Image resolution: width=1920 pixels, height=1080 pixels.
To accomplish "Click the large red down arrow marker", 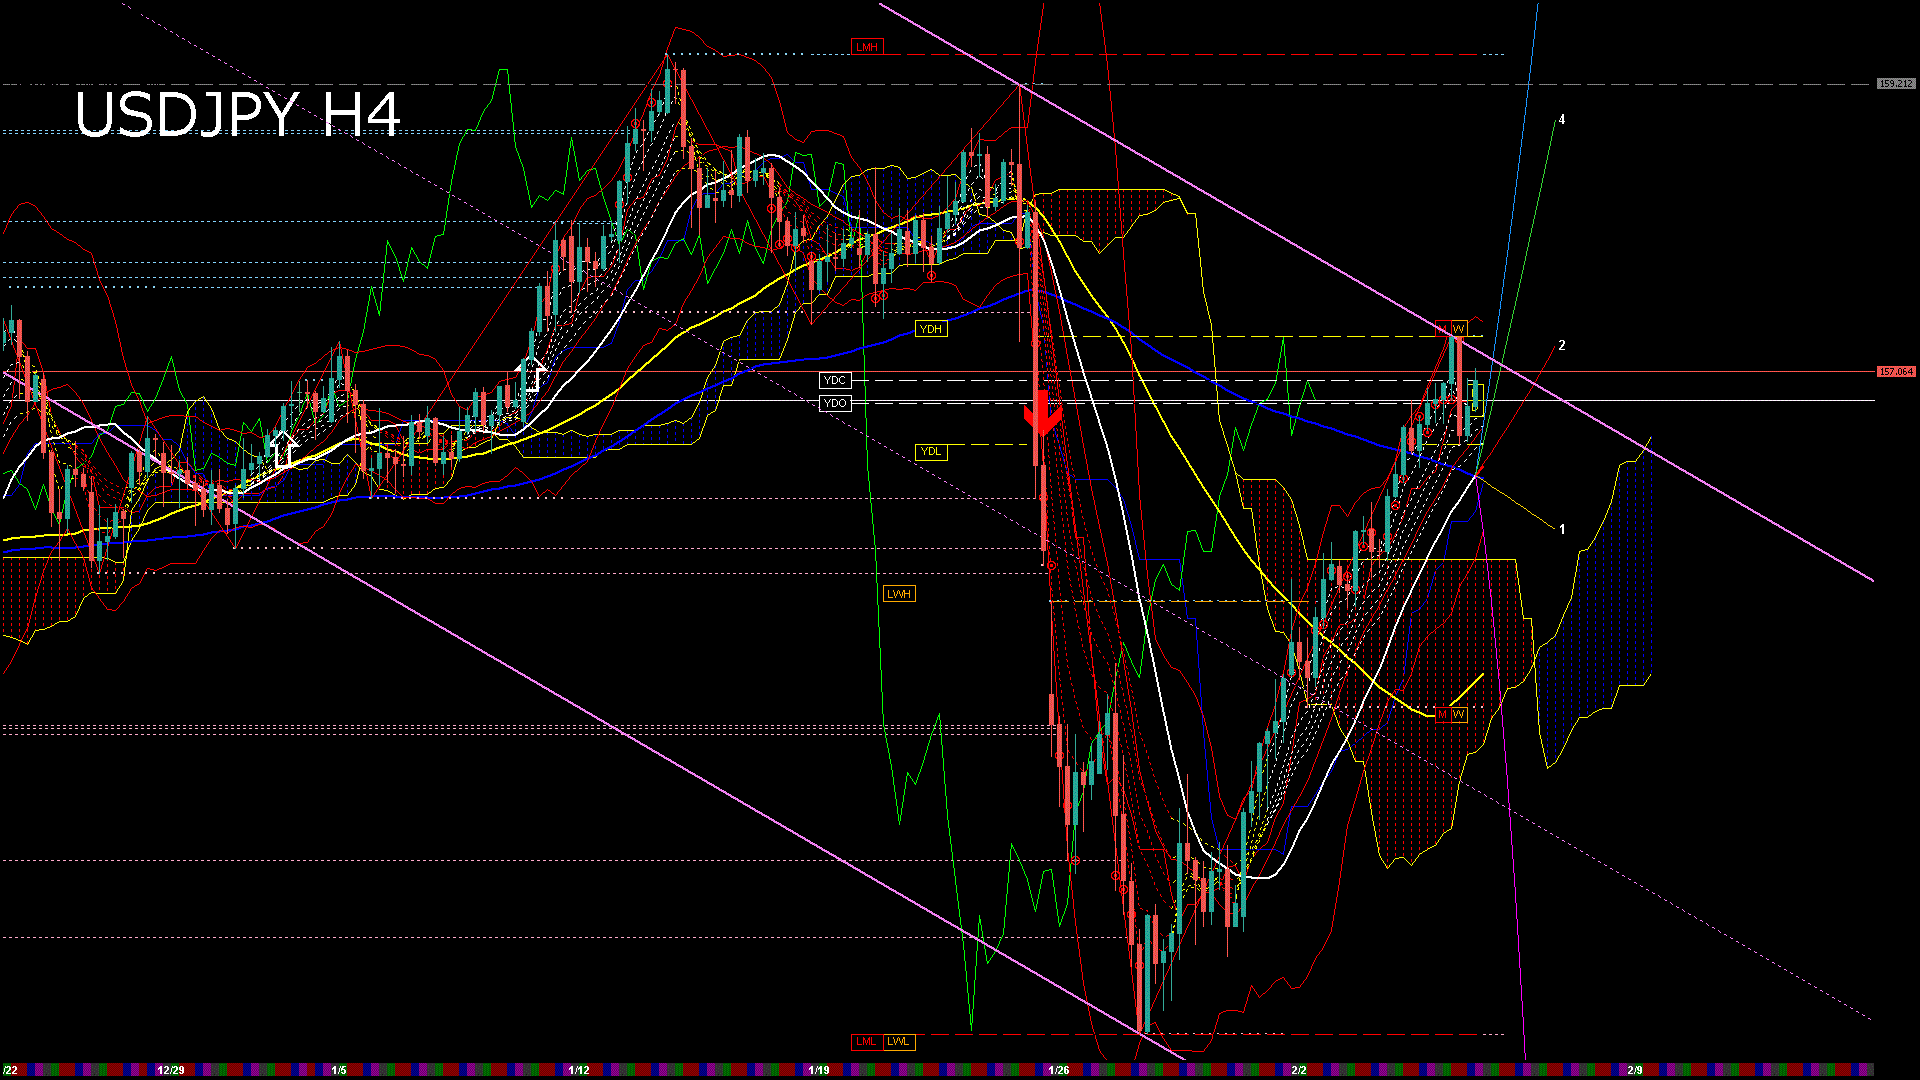I will pyautogui.click(x=1042, y=412).
